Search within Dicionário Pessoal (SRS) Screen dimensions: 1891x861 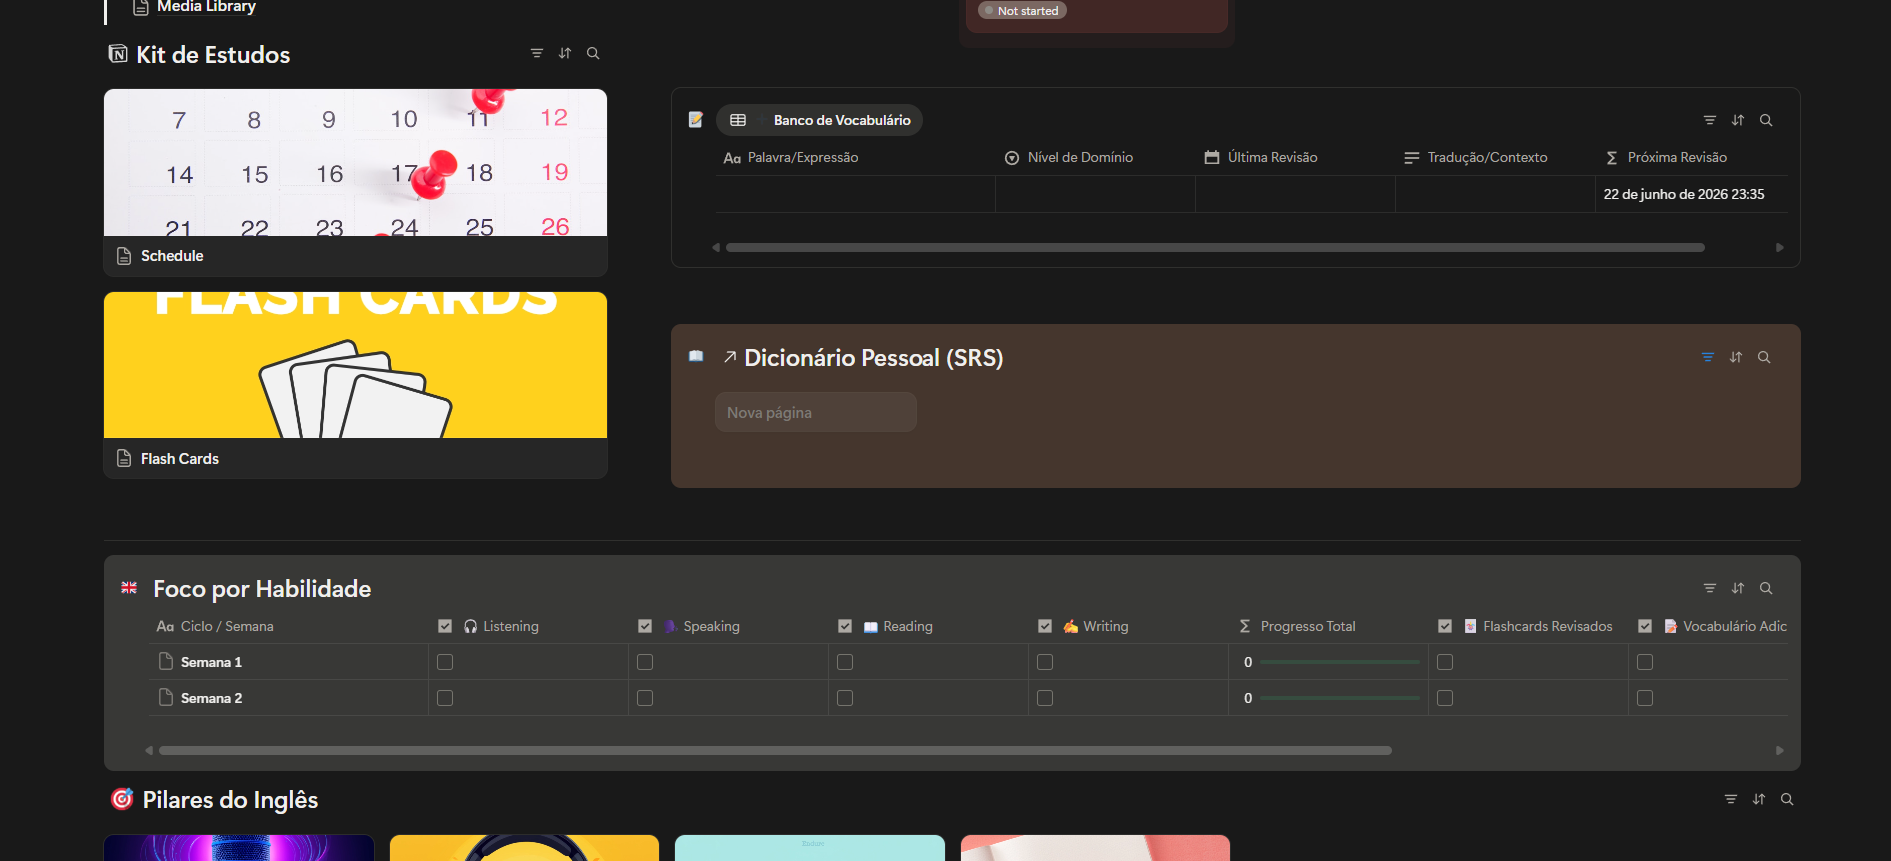[1764, 357]
